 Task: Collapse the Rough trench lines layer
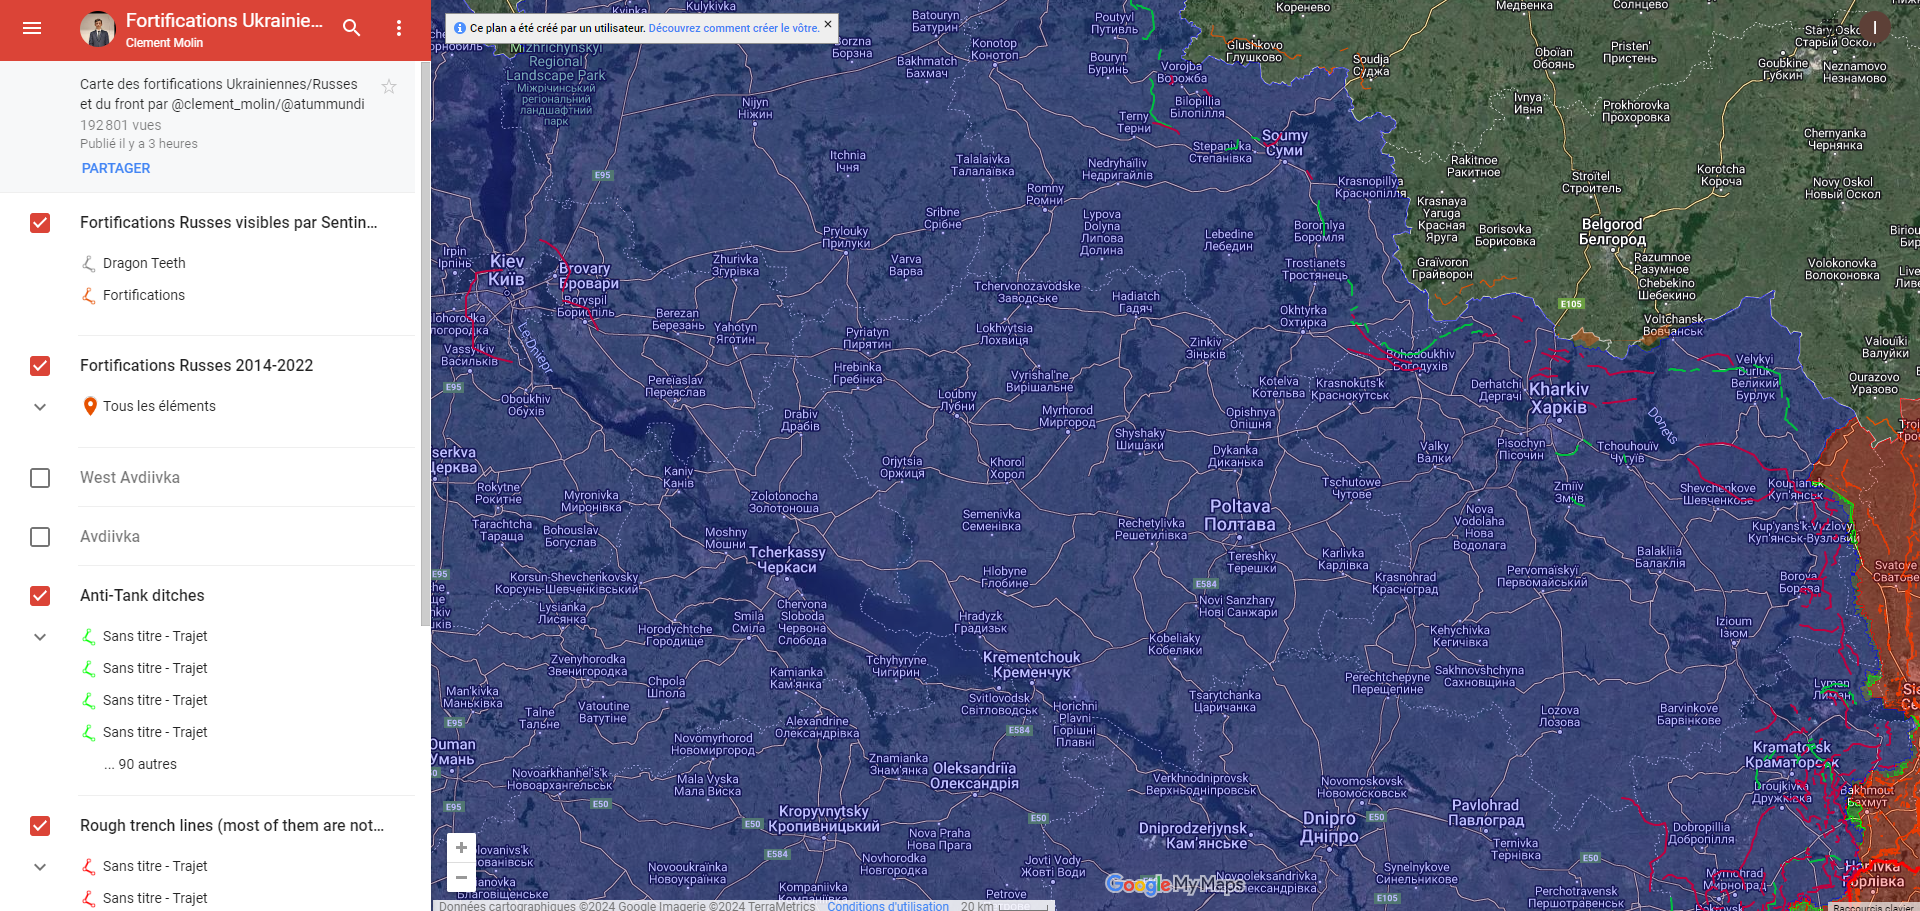click(x=40, y=867)
